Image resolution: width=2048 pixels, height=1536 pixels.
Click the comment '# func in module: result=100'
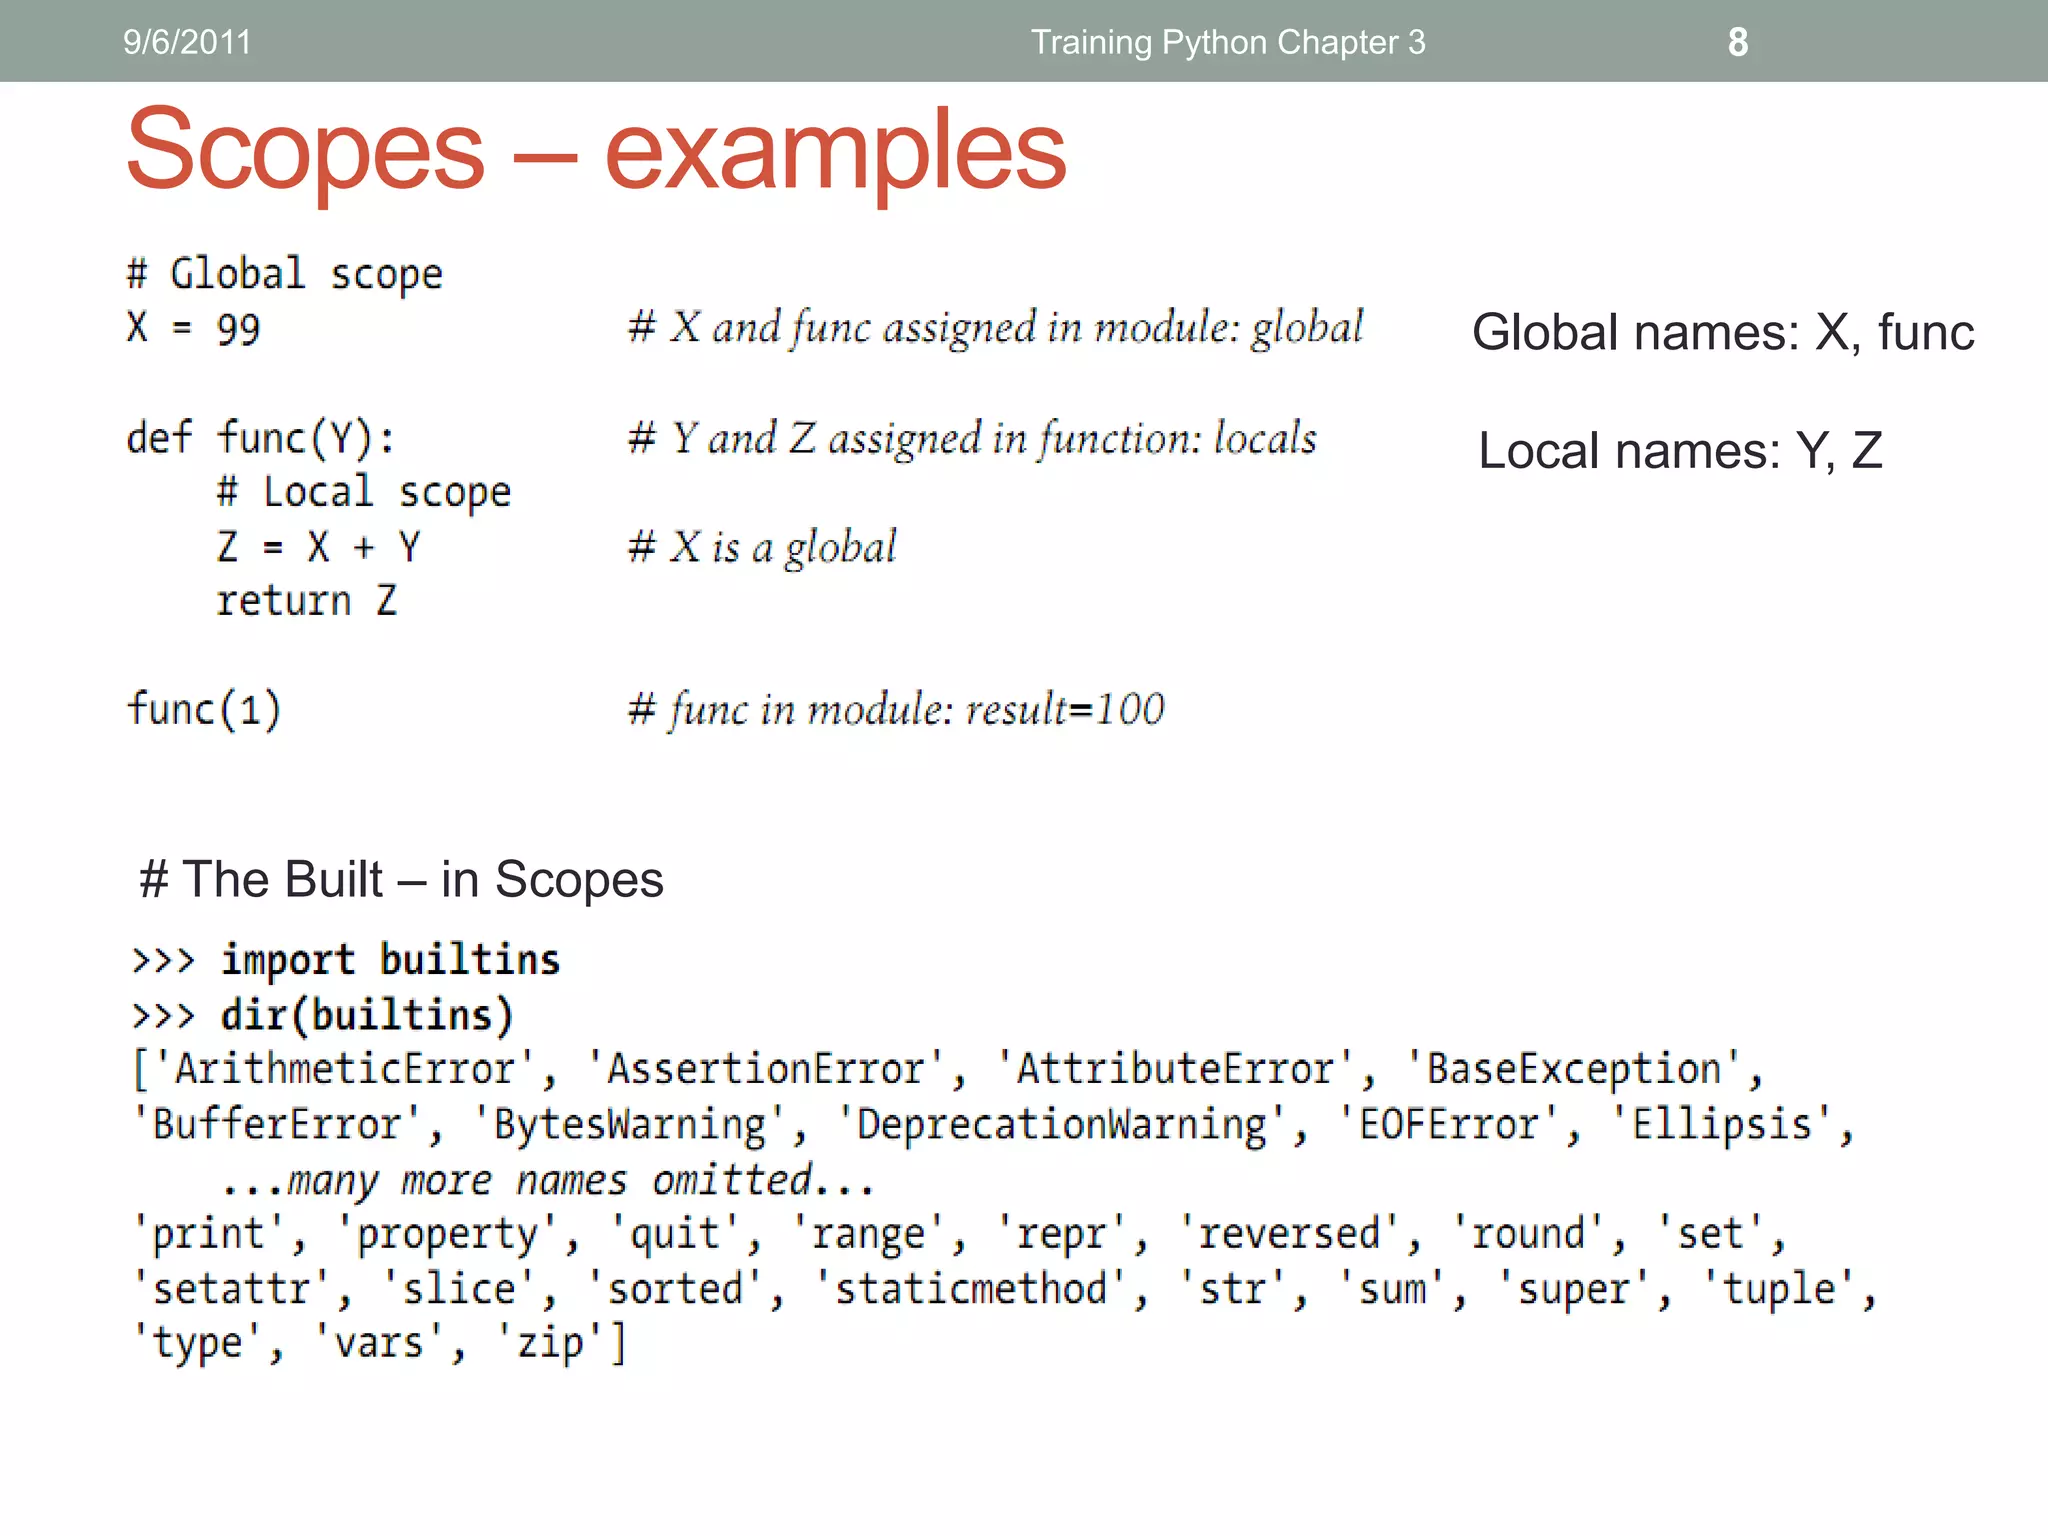point(896,710)
